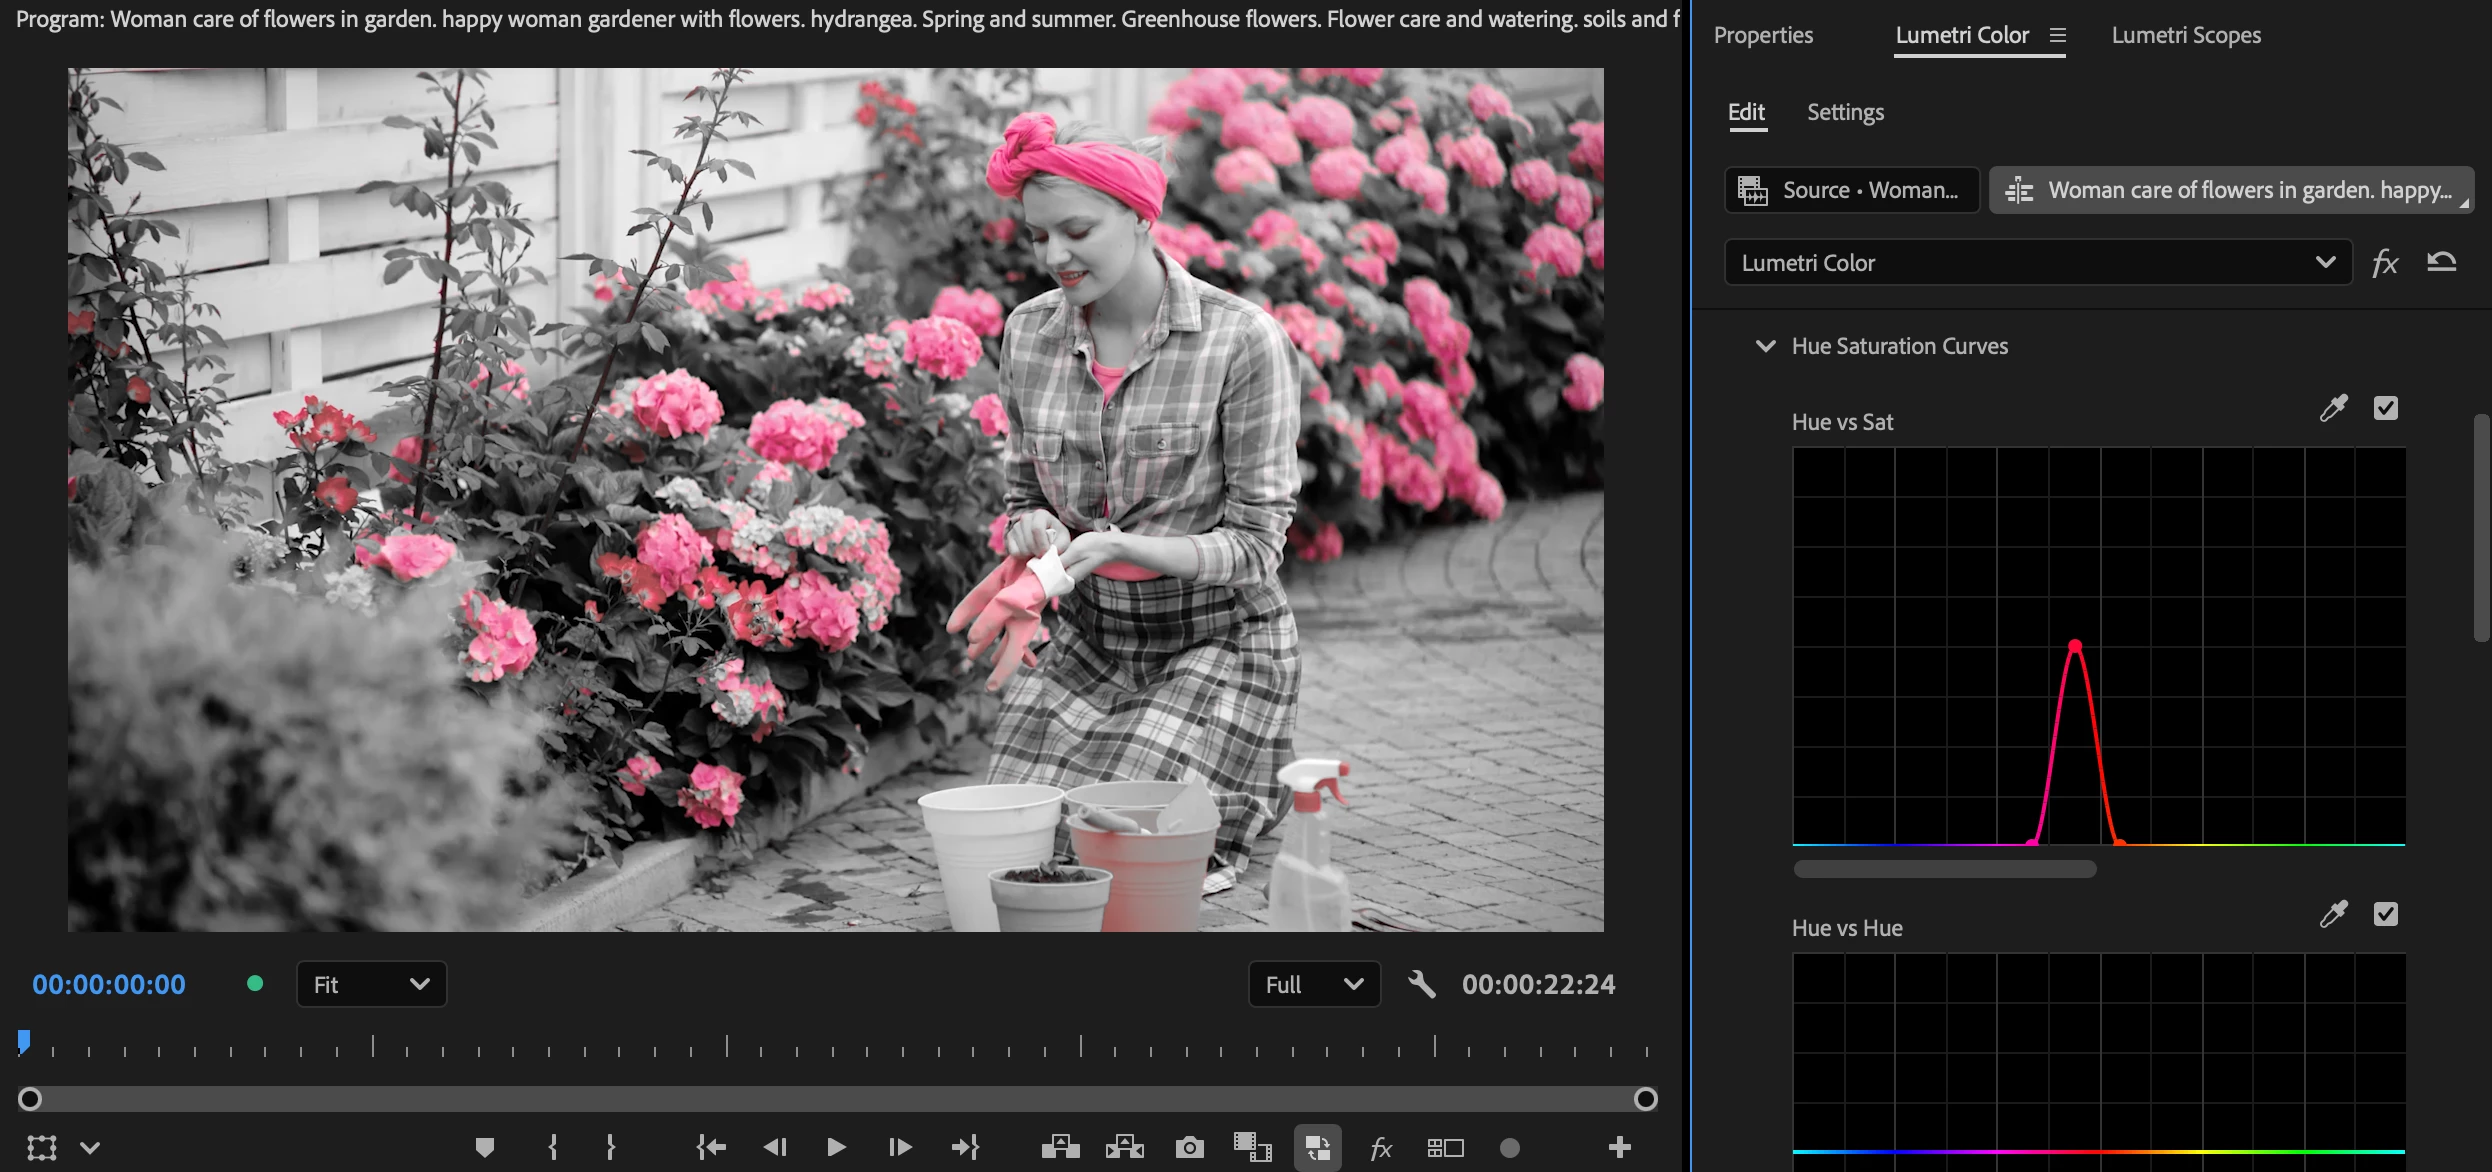Viewport: 2492px width, 1172px height.
Task: Click the Source Woman clip button
Action: coord(1851,190)
